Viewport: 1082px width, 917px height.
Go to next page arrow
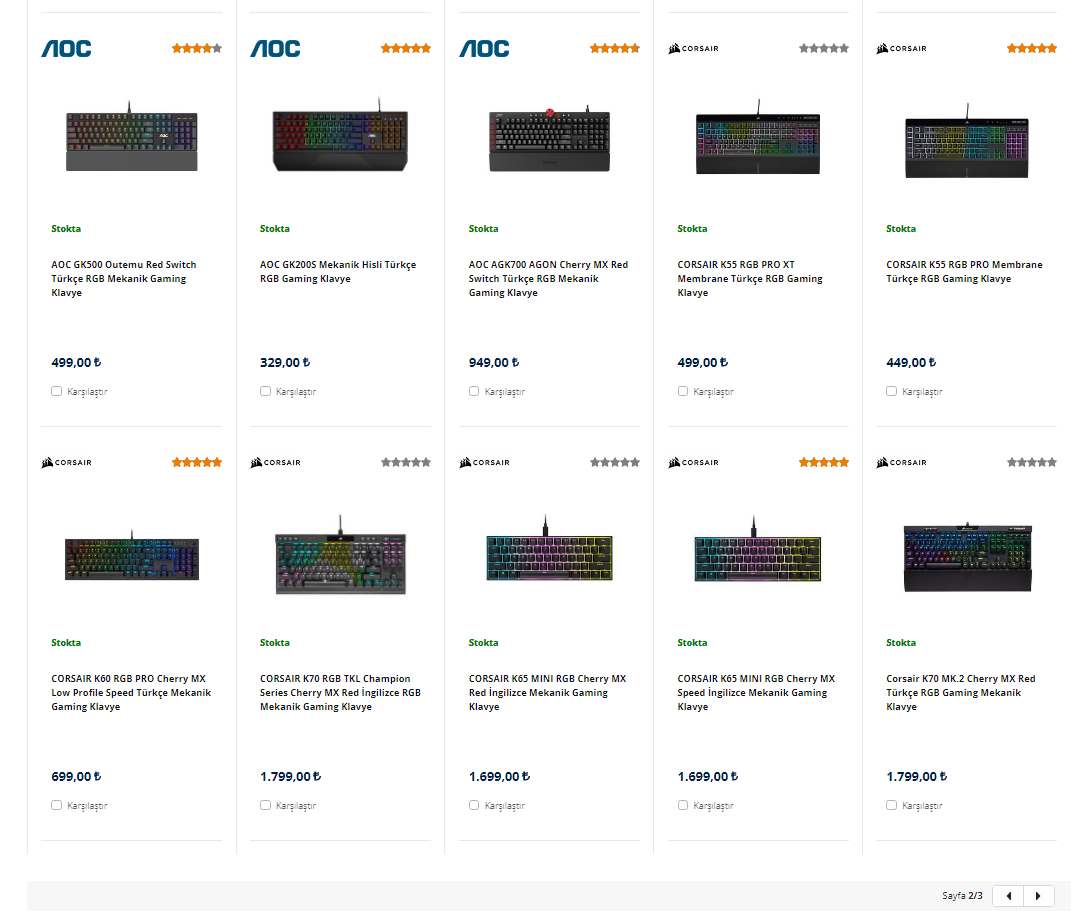pyautogui.click(x=1039, y=896)
